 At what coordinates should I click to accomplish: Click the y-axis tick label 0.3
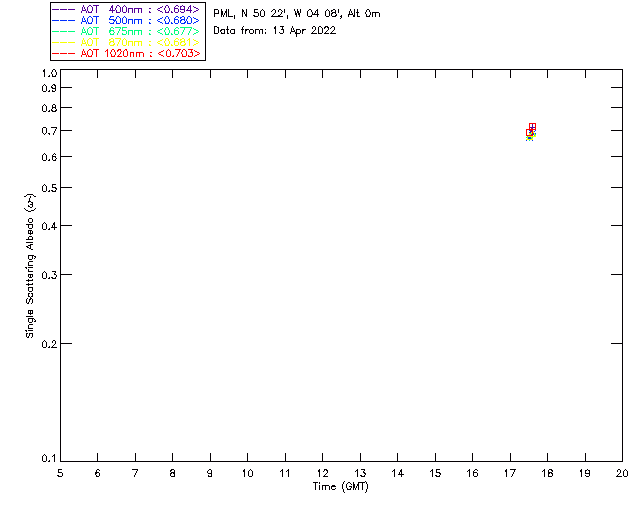click(49, 275)
